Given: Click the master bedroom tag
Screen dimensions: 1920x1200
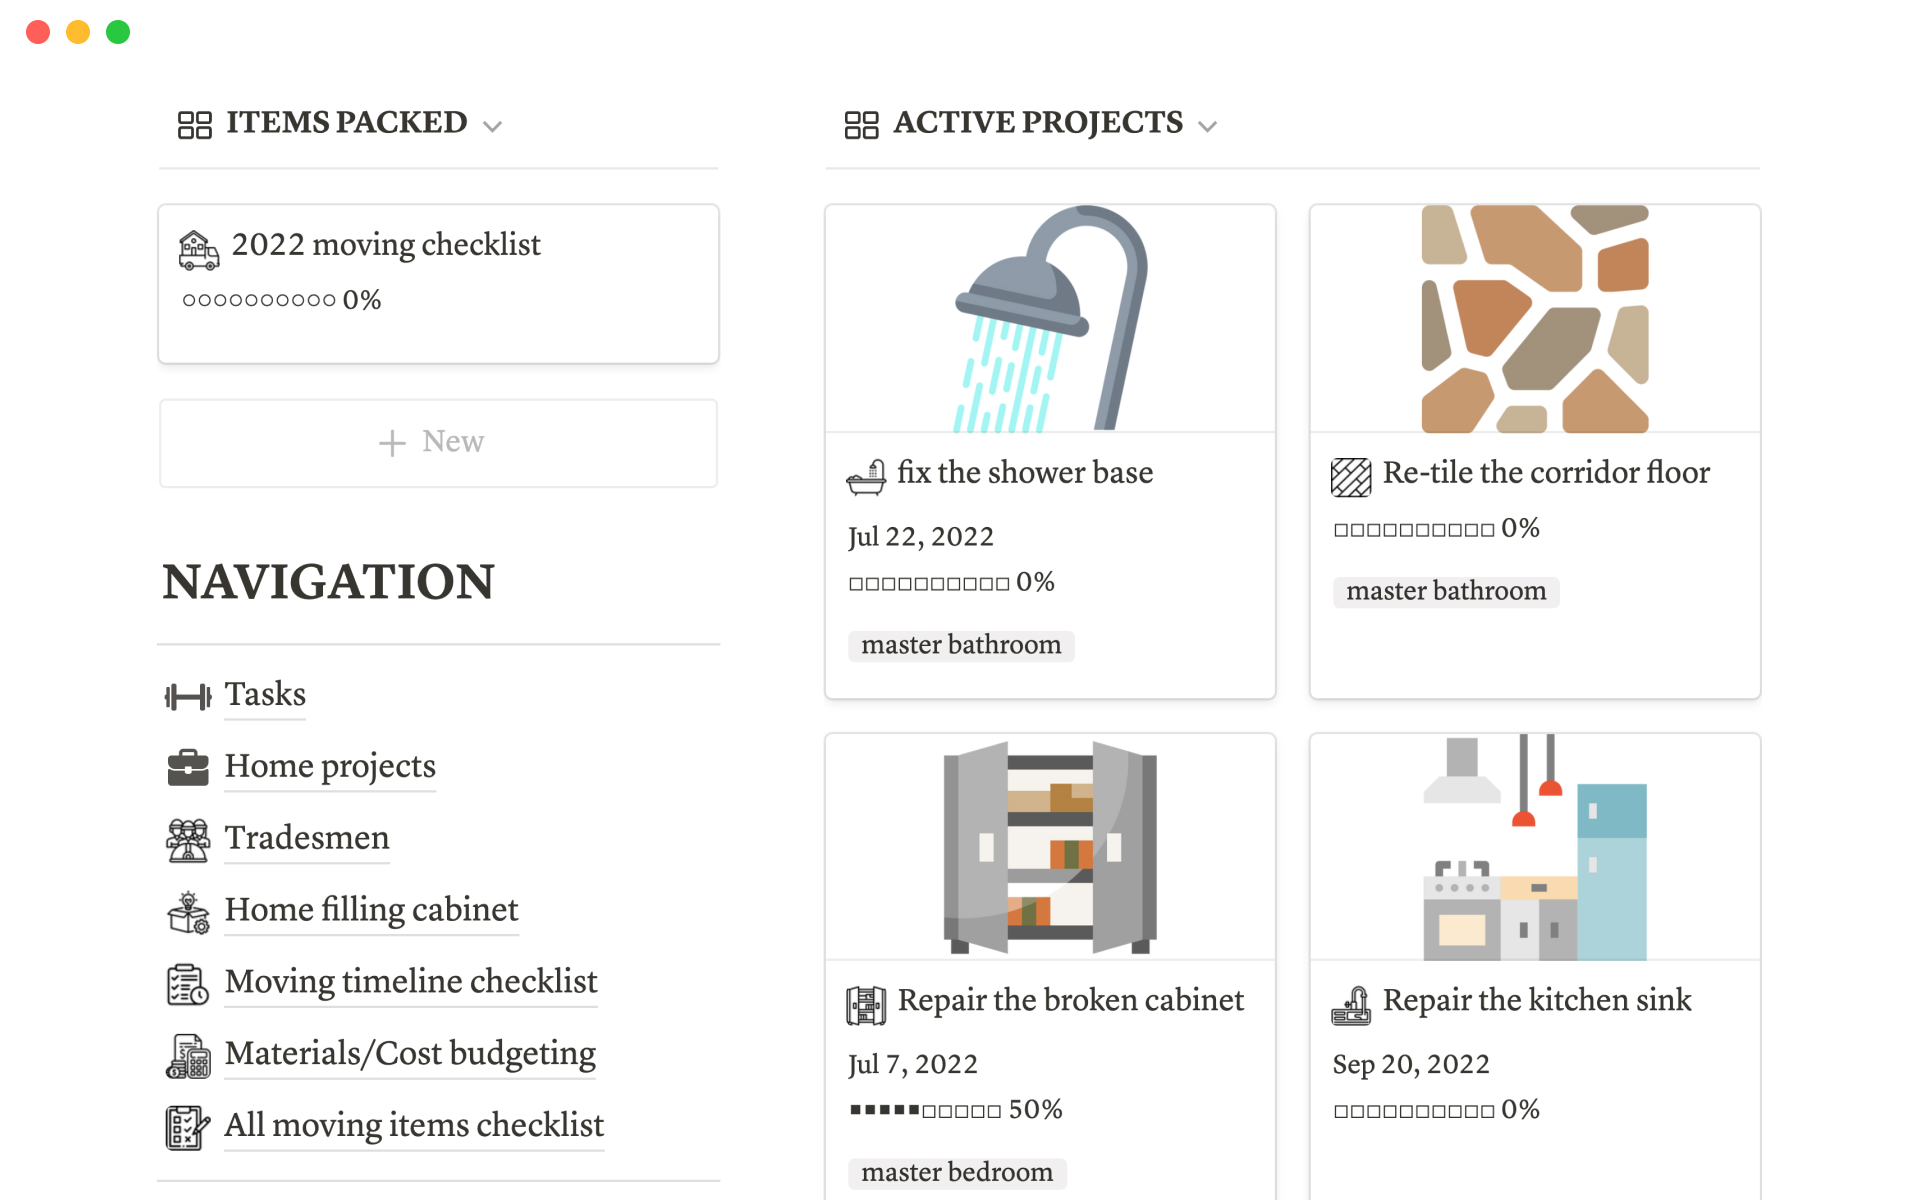Looking at the screenshot, I should [957, 1172].
